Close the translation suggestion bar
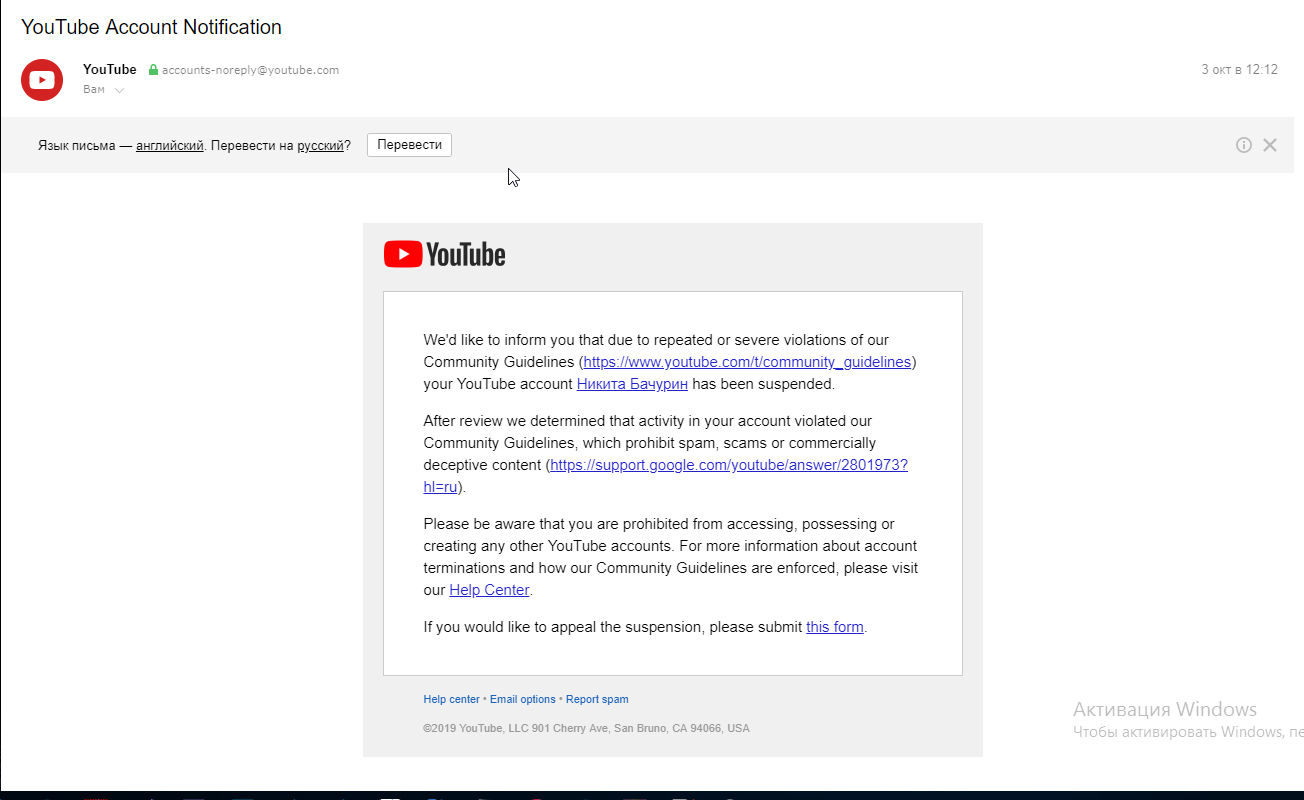 pyautogui.click(x=1270, y=145)
